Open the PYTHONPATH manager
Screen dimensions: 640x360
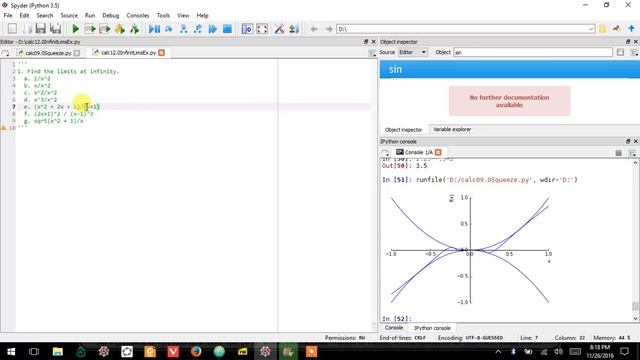294,29
